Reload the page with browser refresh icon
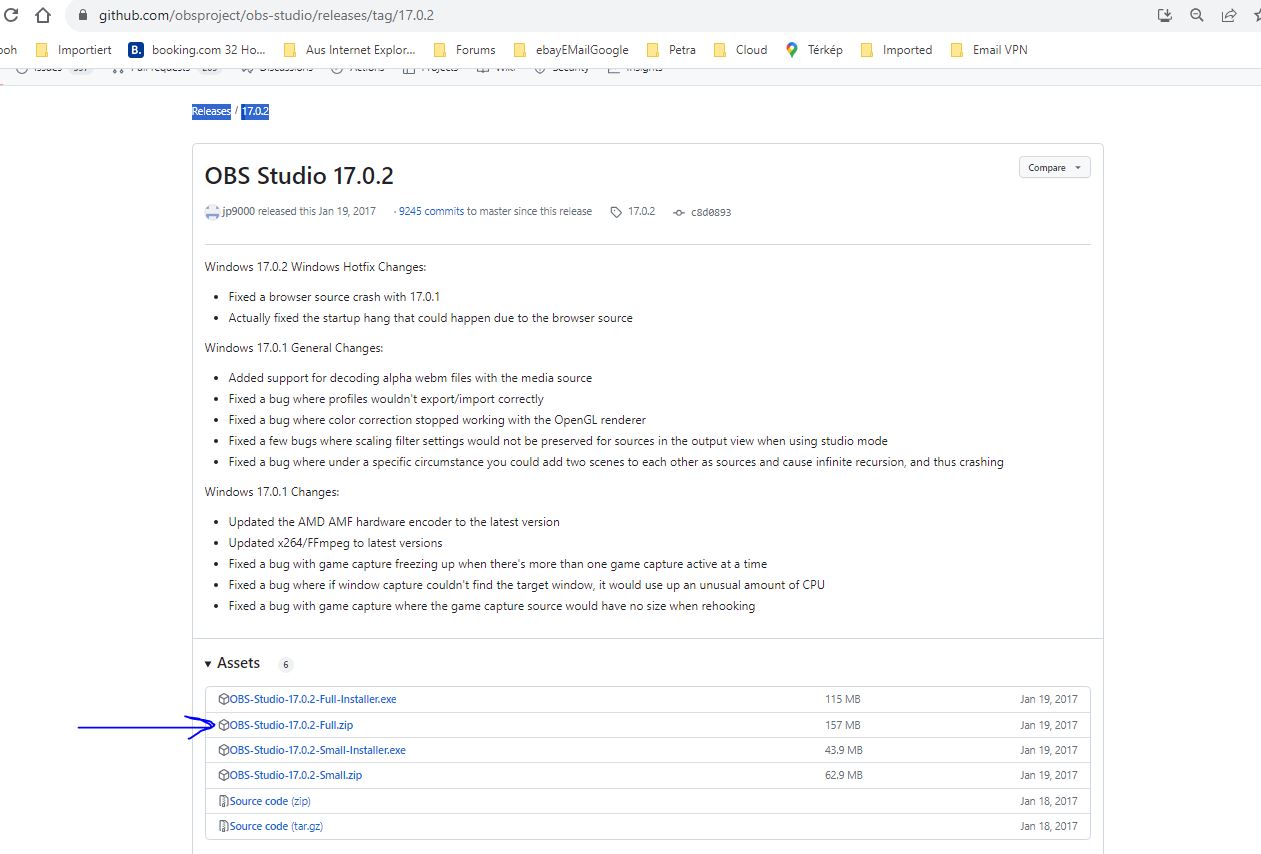The height and width of the screenshot is (854, 1261). [x=12, y=16]
